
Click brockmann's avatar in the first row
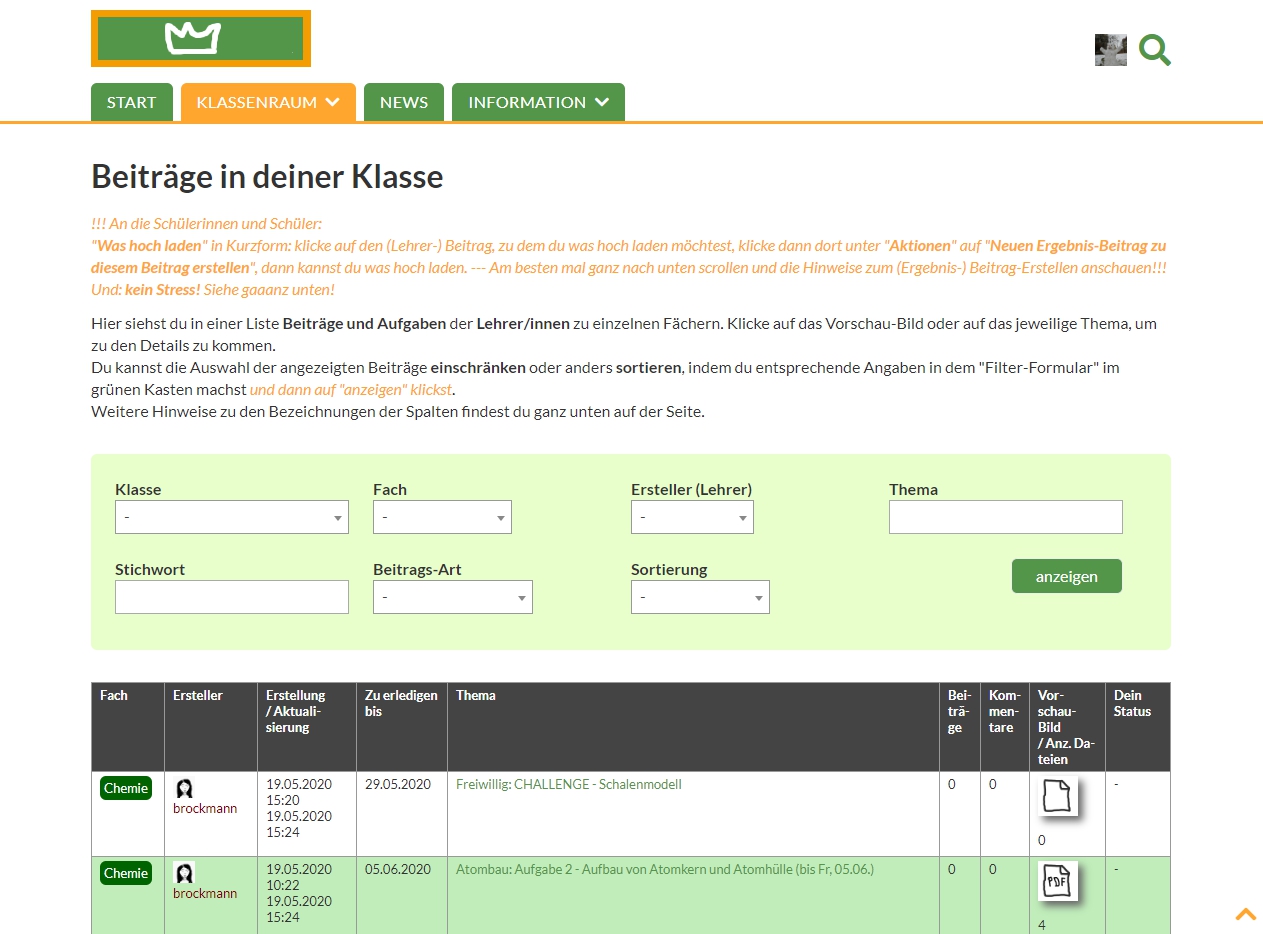184,789
